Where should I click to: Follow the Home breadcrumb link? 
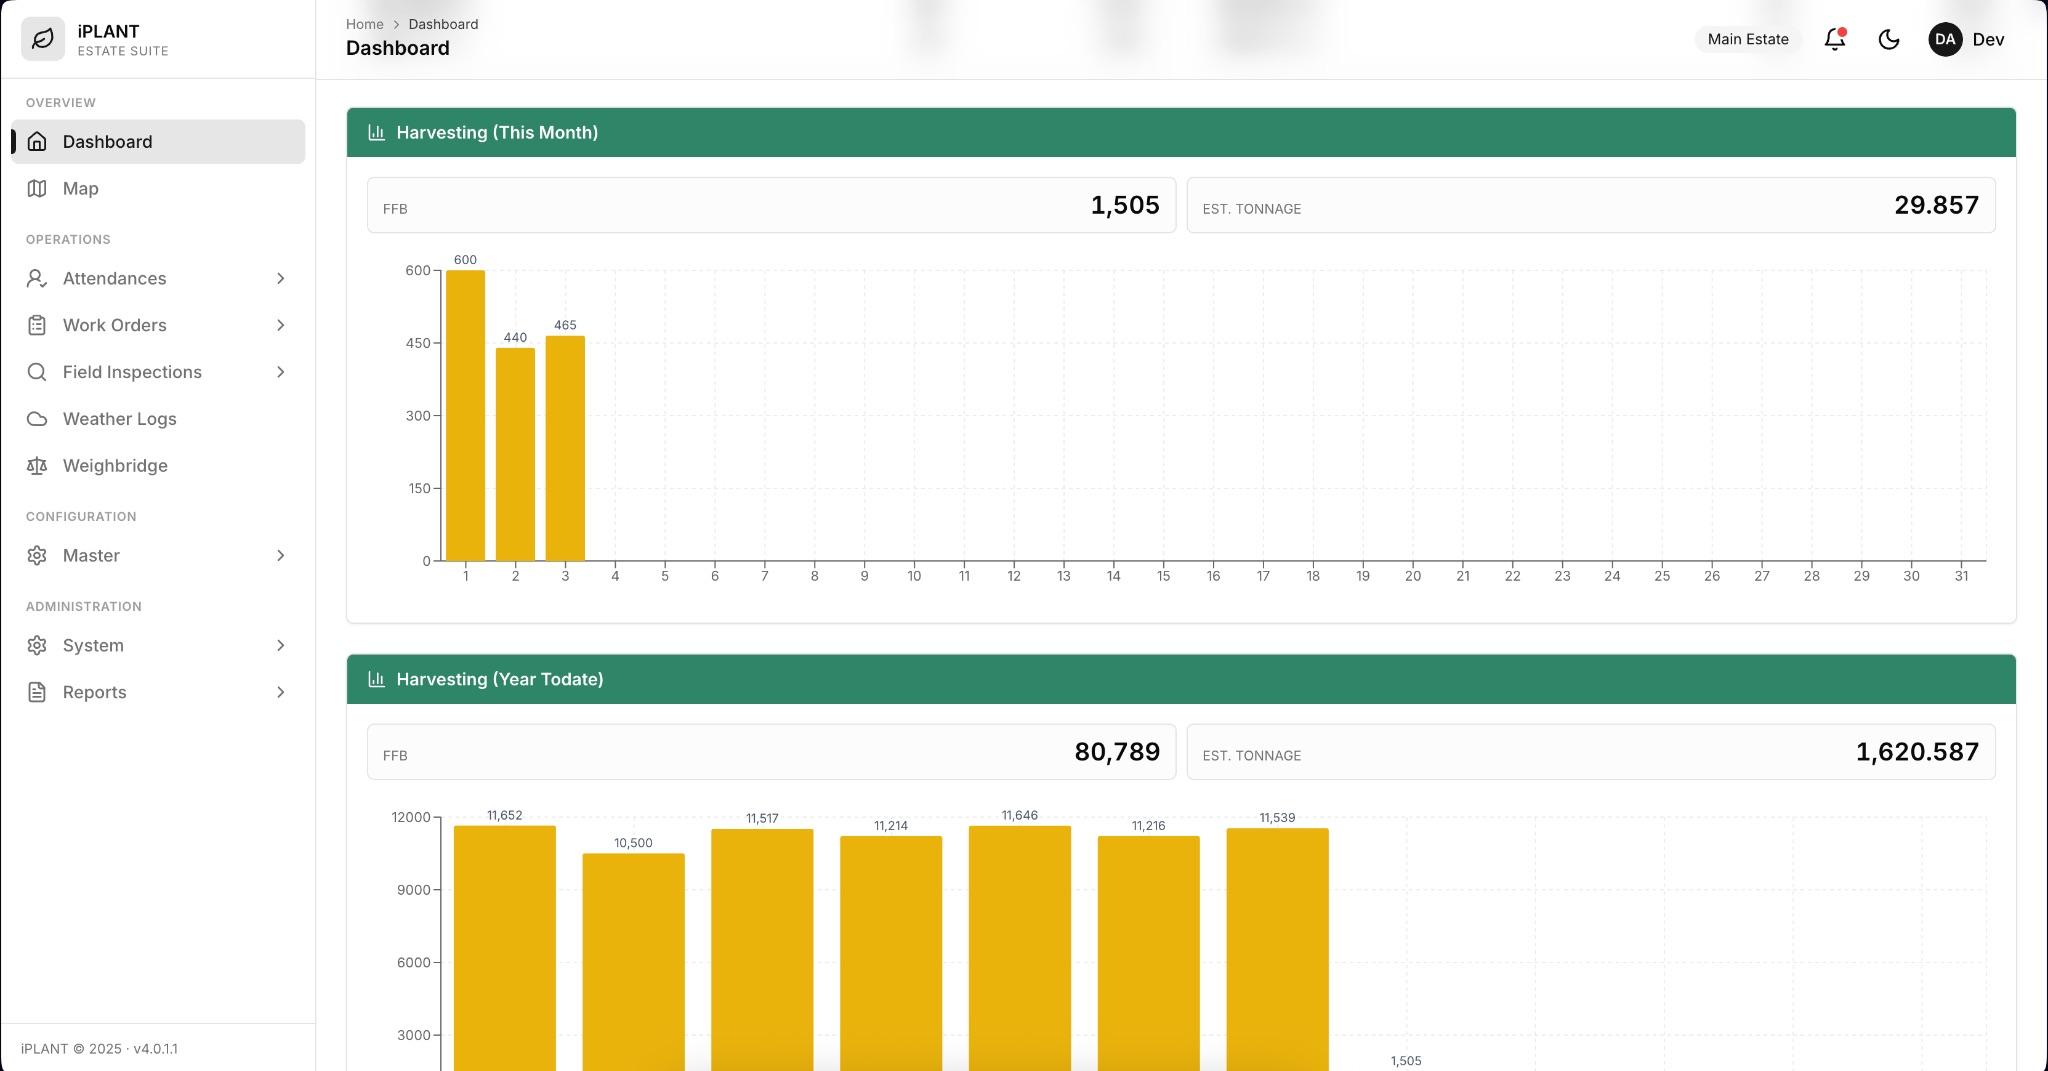(365, 24)
